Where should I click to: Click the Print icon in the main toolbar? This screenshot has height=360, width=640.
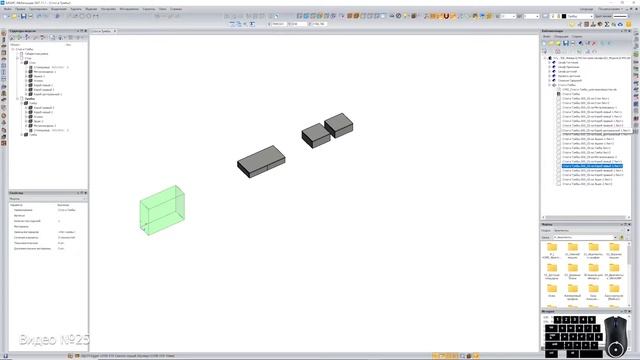pos(31,16)
